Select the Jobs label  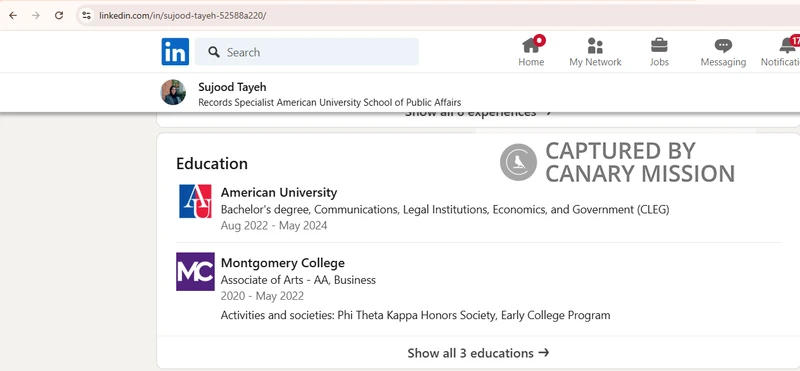659,62
